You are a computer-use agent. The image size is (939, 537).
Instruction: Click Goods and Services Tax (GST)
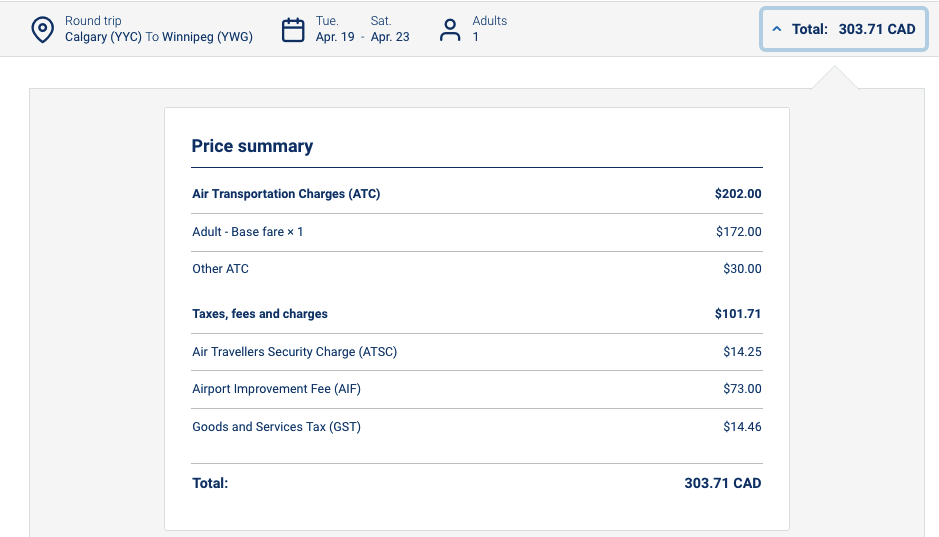pyautogui.click(x=276, y=427)
